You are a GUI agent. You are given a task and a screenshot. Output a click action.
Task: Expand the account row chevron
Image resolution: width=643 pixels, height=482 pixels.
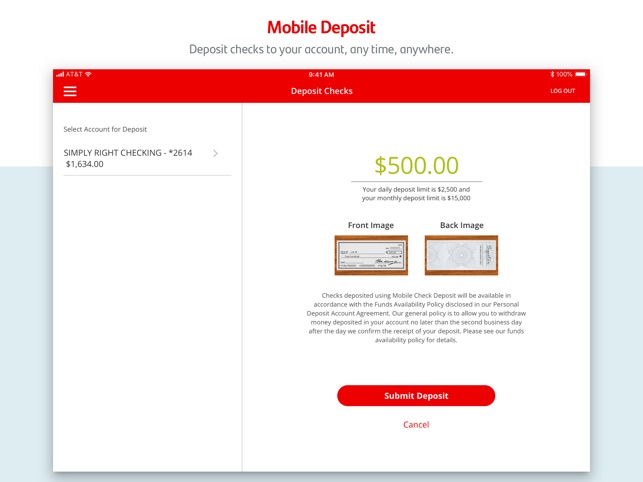tap(215, 153)
